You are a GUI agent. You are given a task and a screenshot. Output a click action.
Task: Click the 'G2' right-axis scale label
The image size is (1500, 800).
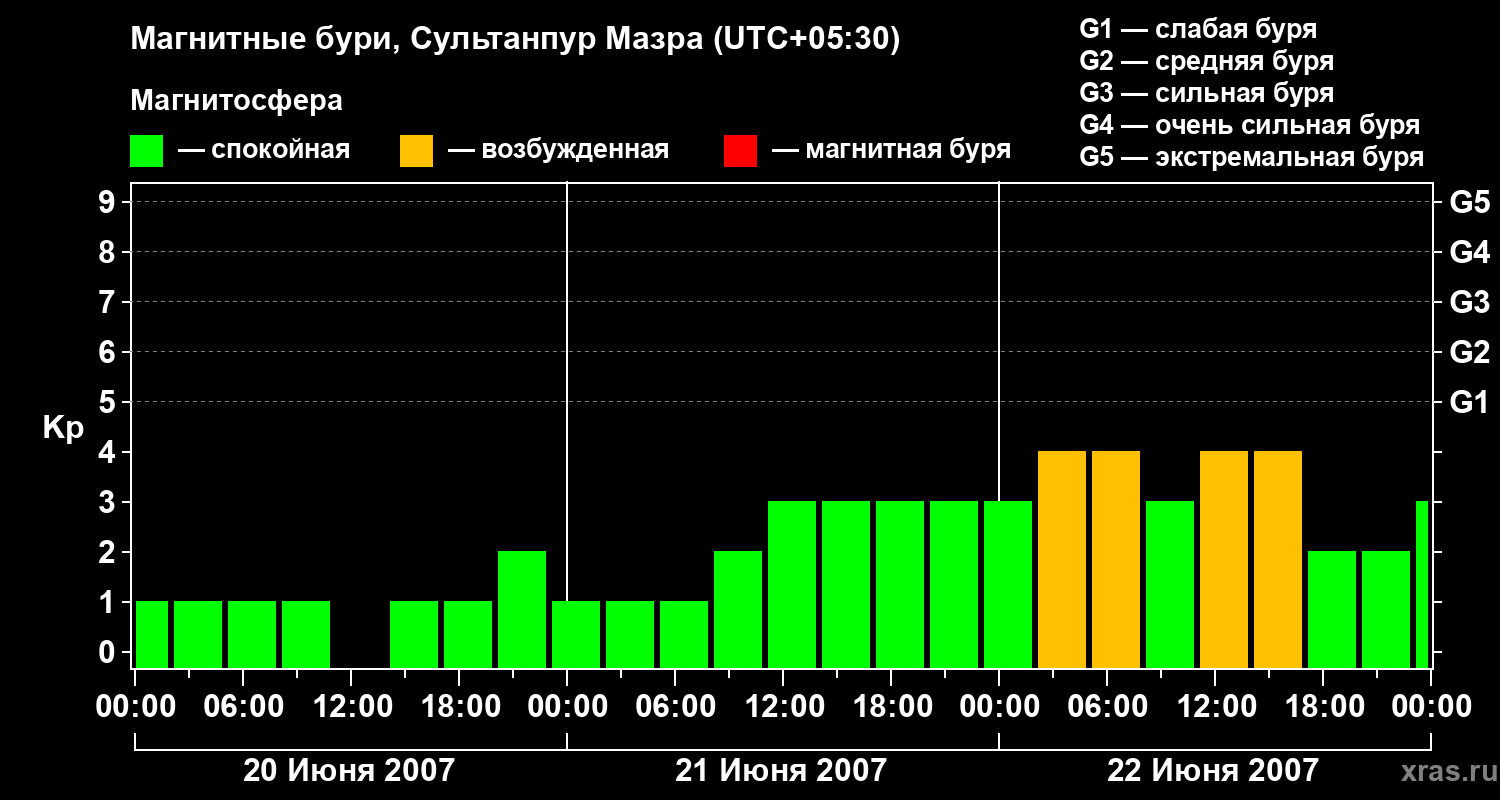coord(1469,352)
